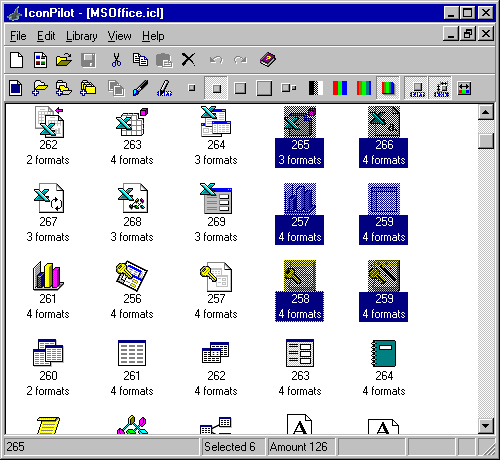
Task: Click 'Selected 6' in the status bar
Action: pyautogui.click(x=230, y=447)
